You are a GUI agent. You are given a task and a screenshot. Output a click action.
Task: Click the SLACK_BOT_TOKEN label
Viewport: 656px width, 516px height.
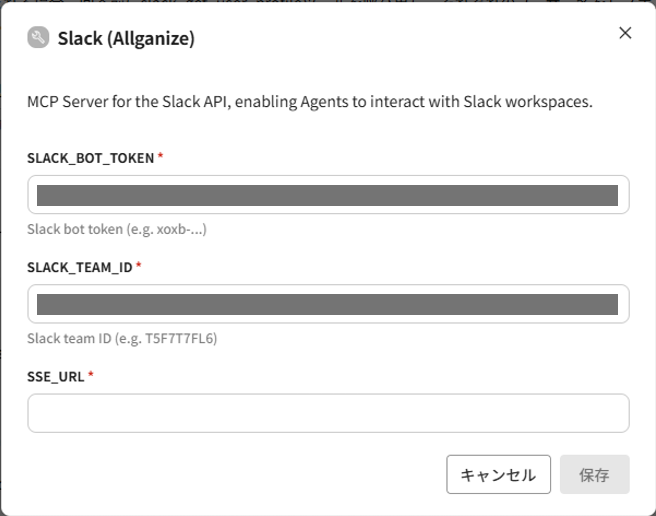(x=91, y=158)
